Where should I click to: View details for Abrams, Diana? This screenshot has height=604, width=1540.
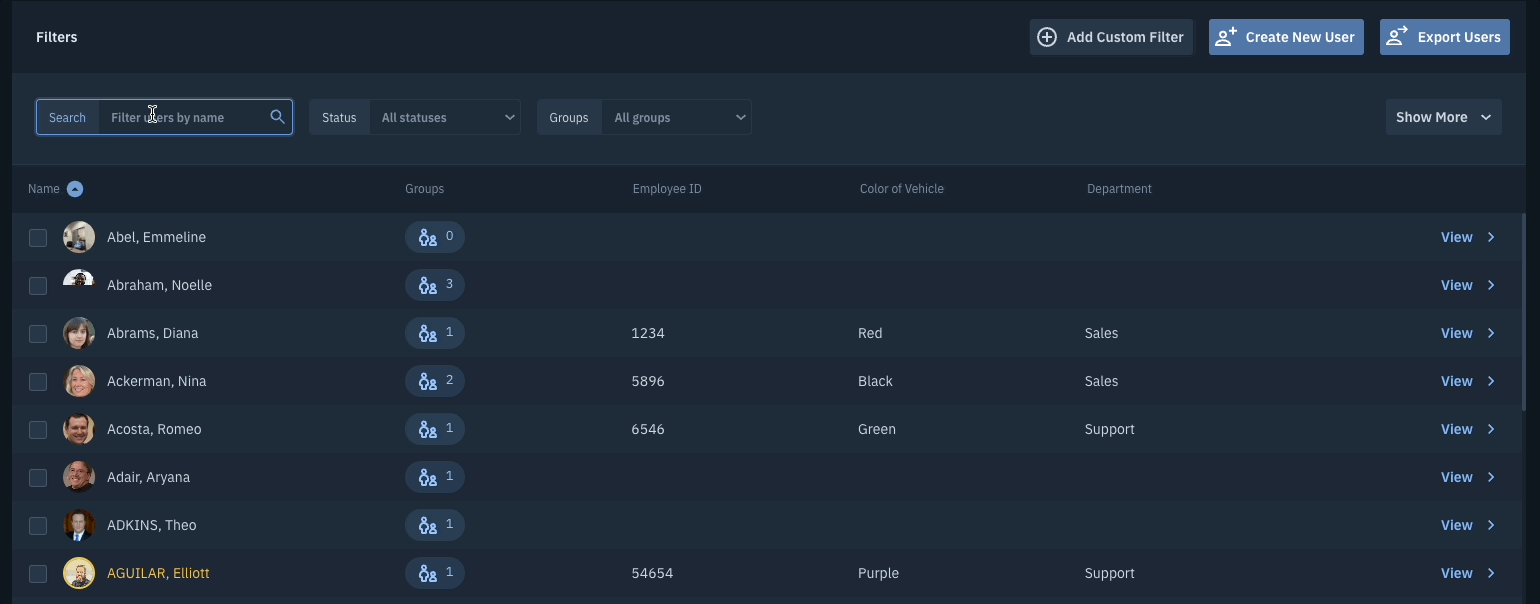tap(1468, 333)
